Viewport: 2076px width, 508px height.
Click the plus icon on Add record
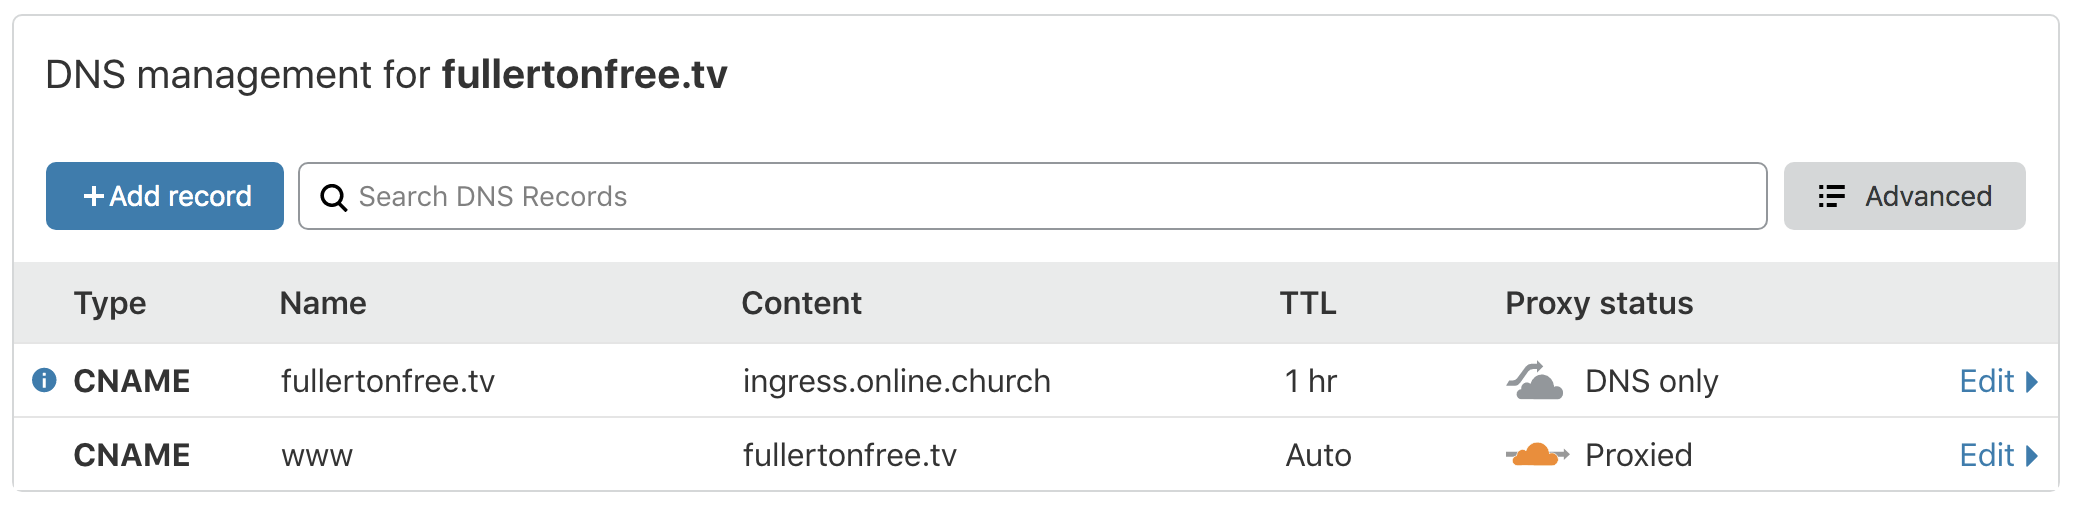point(94,196)
